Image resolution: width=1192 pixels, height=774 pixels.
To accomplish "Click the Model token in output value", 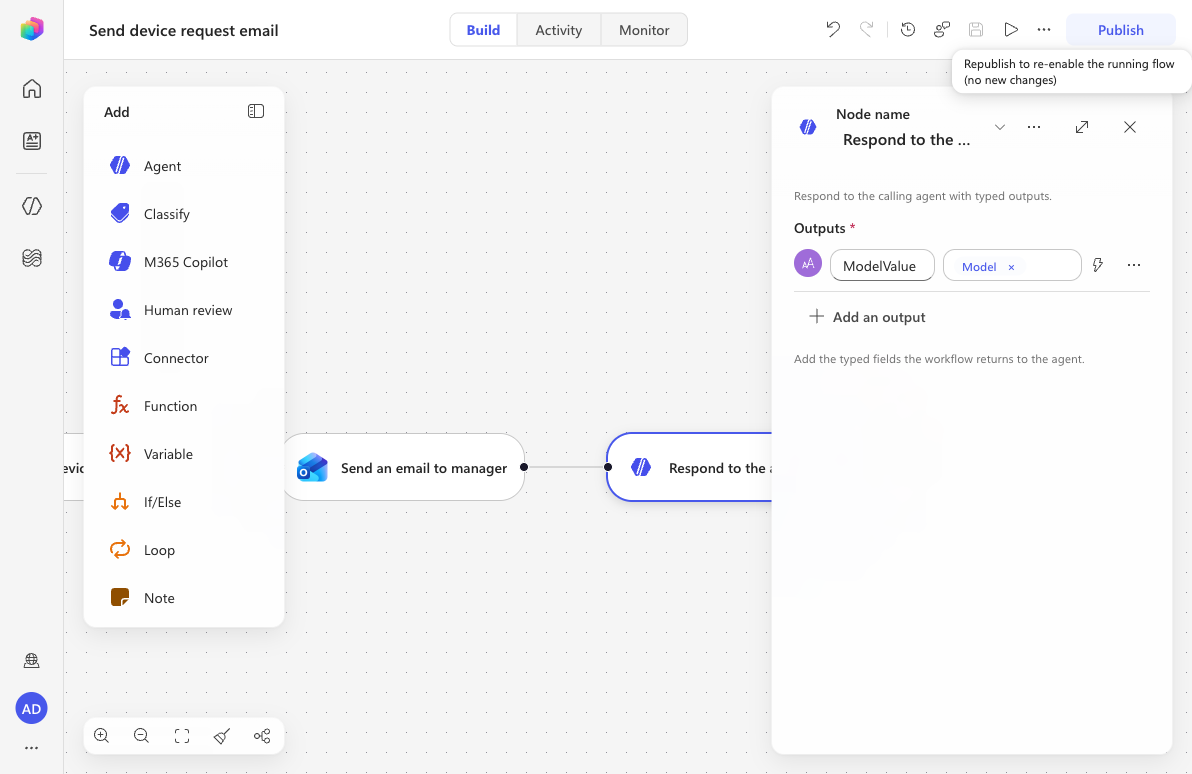I will (978, 266).
